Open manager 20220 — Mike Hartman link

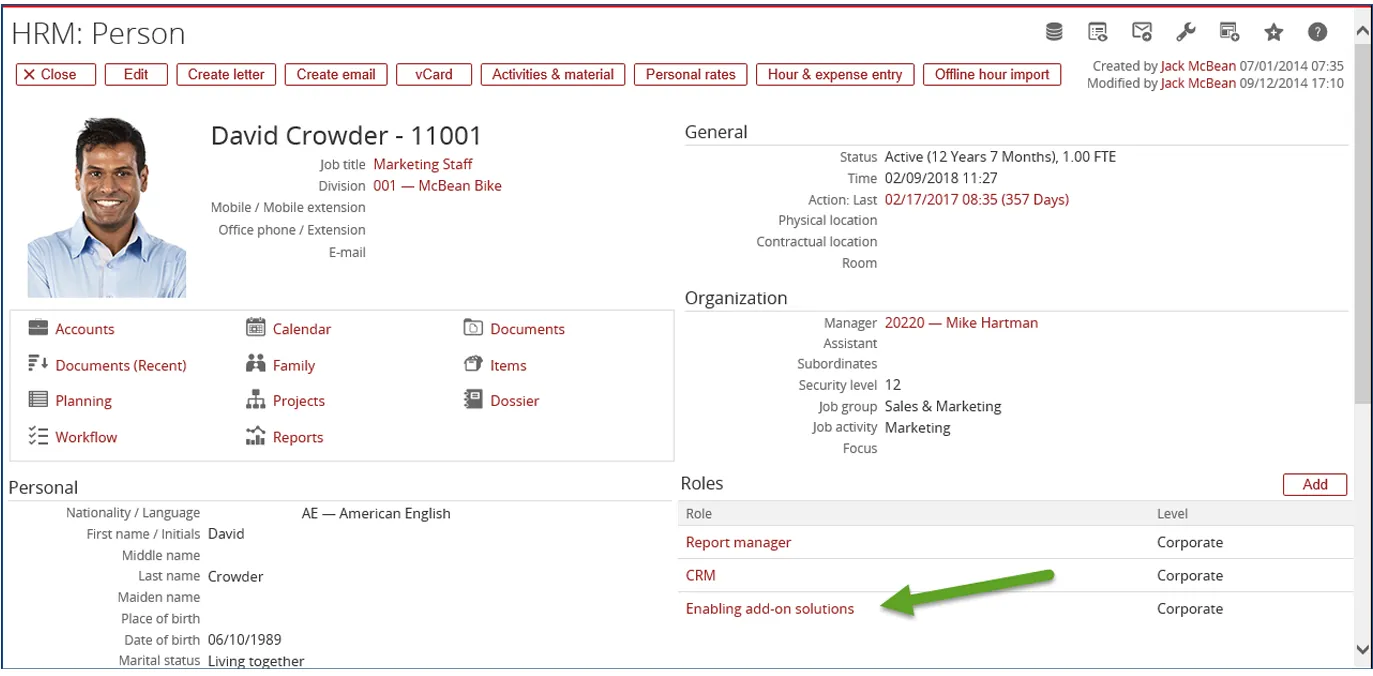(x=961, y=323)
